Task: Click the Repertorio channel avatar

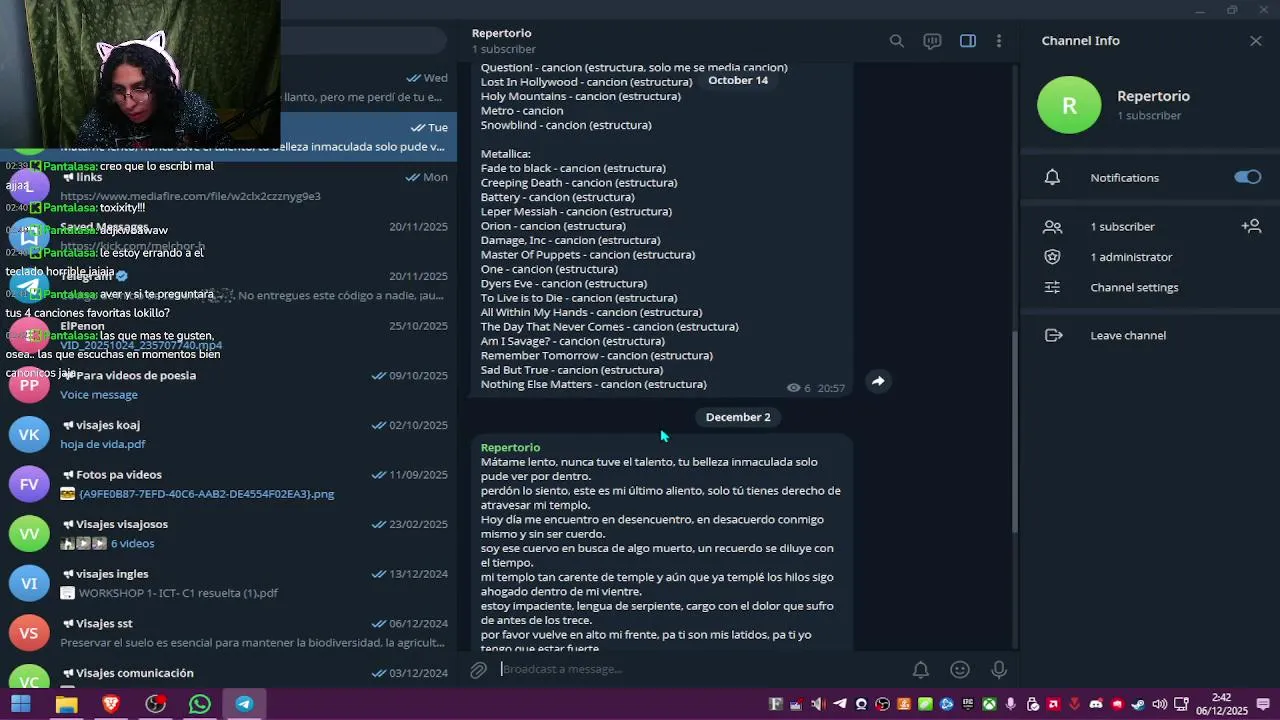Action: tap(1069, 104)
